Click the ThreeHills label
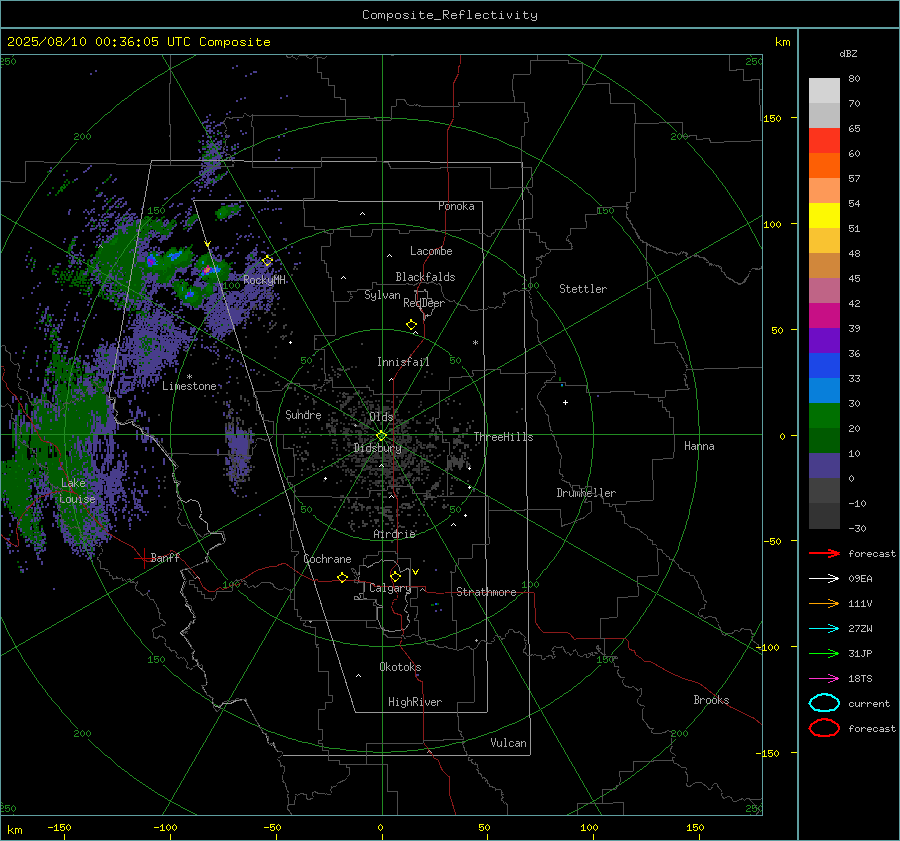The width and height of the screenshot is (900, 841). pos(503,437)
